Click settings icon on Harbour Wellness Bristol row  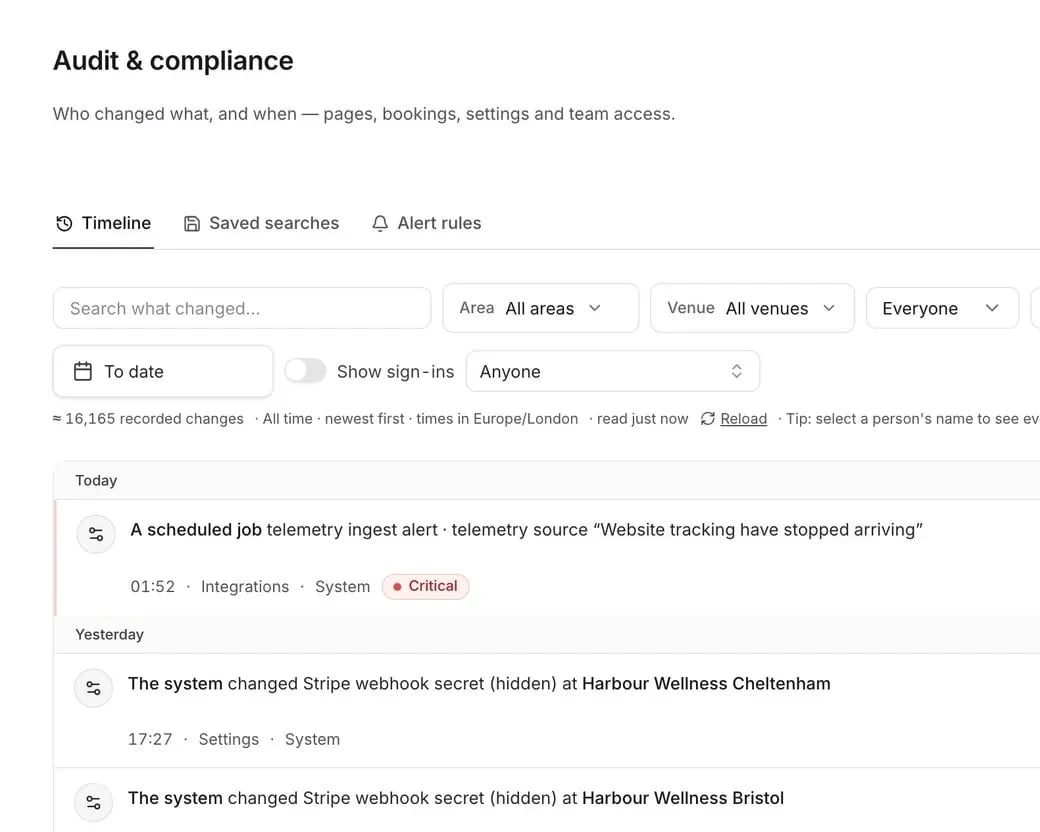pos(94,803)
